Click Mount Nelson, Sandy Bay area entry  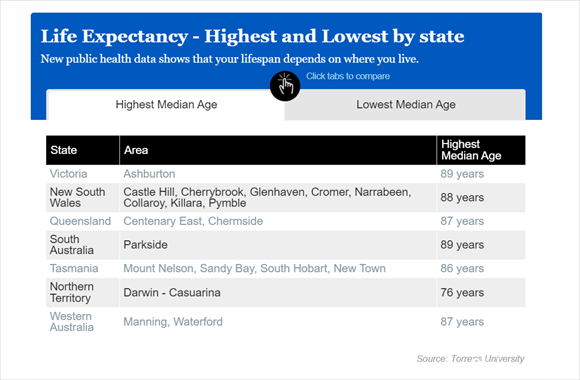click(254, 269)
